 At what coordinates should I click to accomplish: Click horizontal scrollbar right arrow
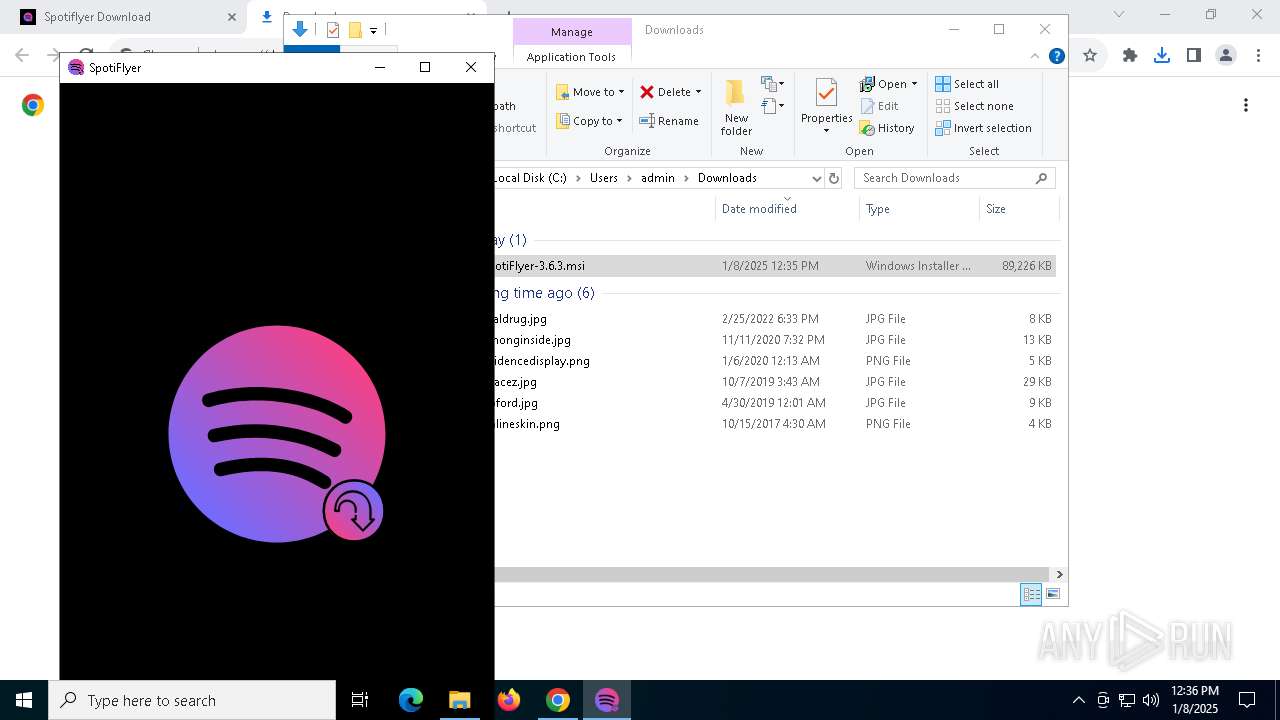tap(1059, 574)
